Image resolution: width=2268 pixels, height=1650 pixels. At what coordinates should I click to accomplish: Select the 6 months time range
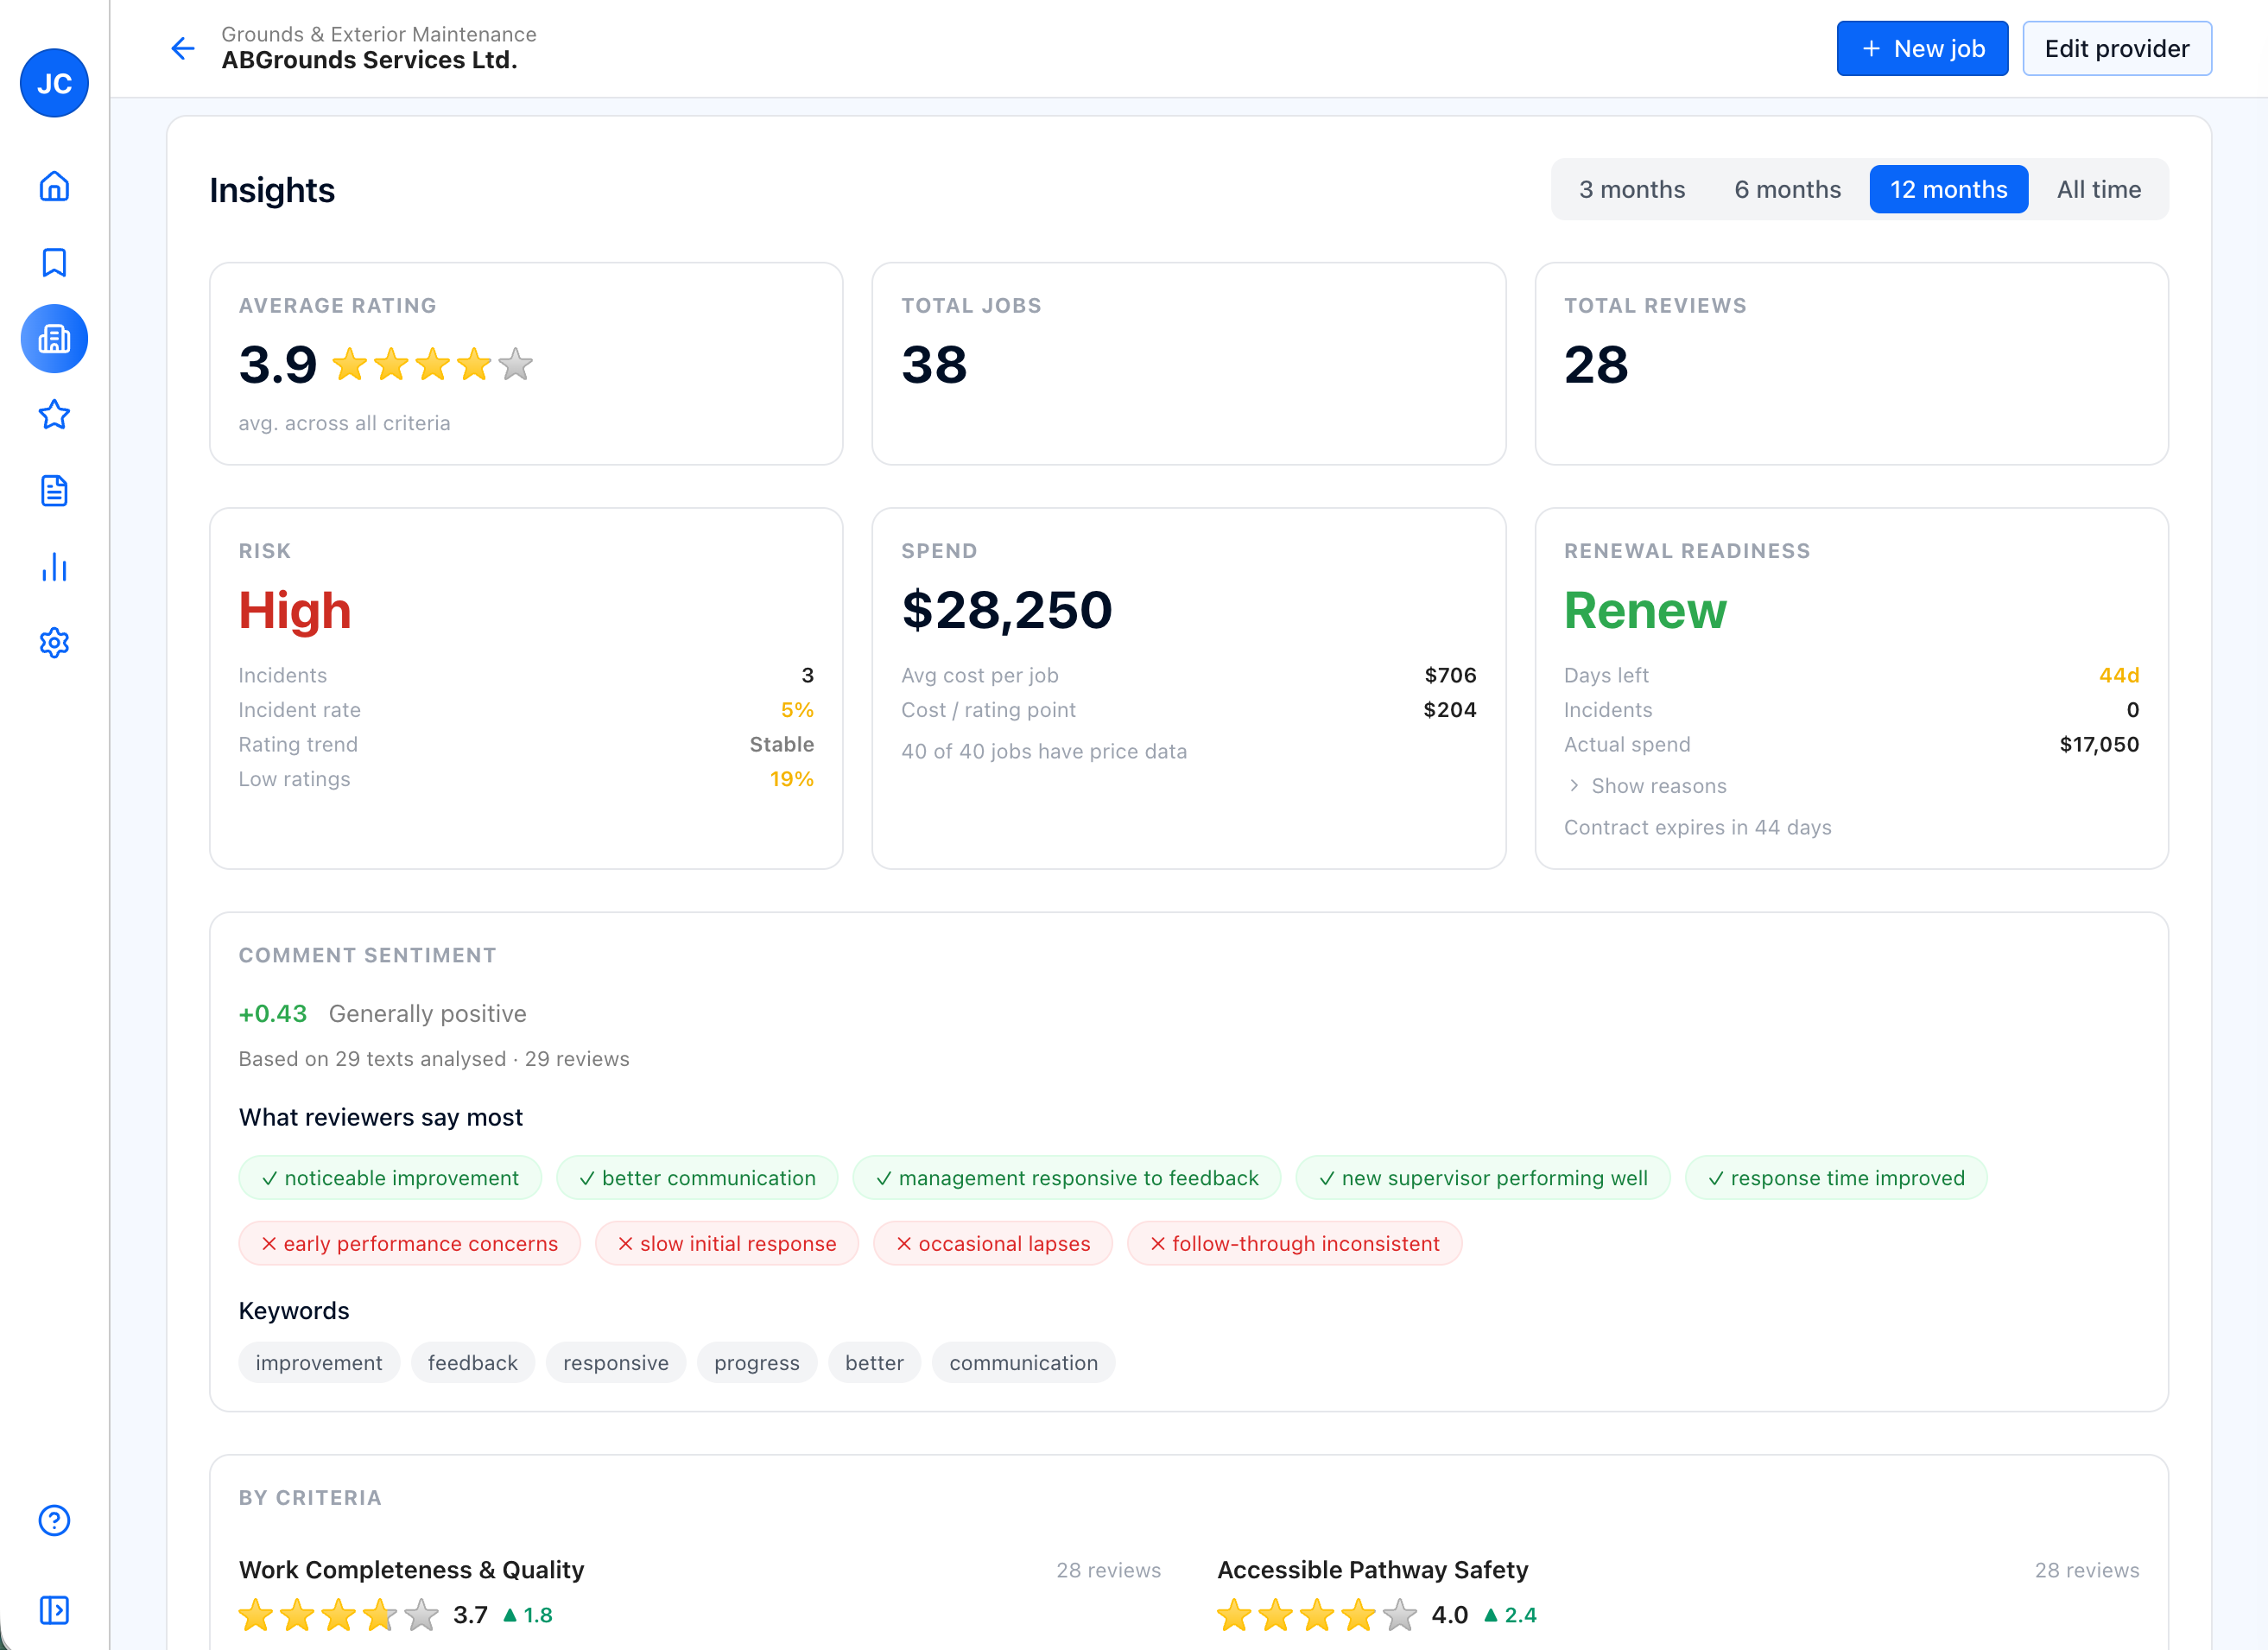click(x=1787, y=189)
